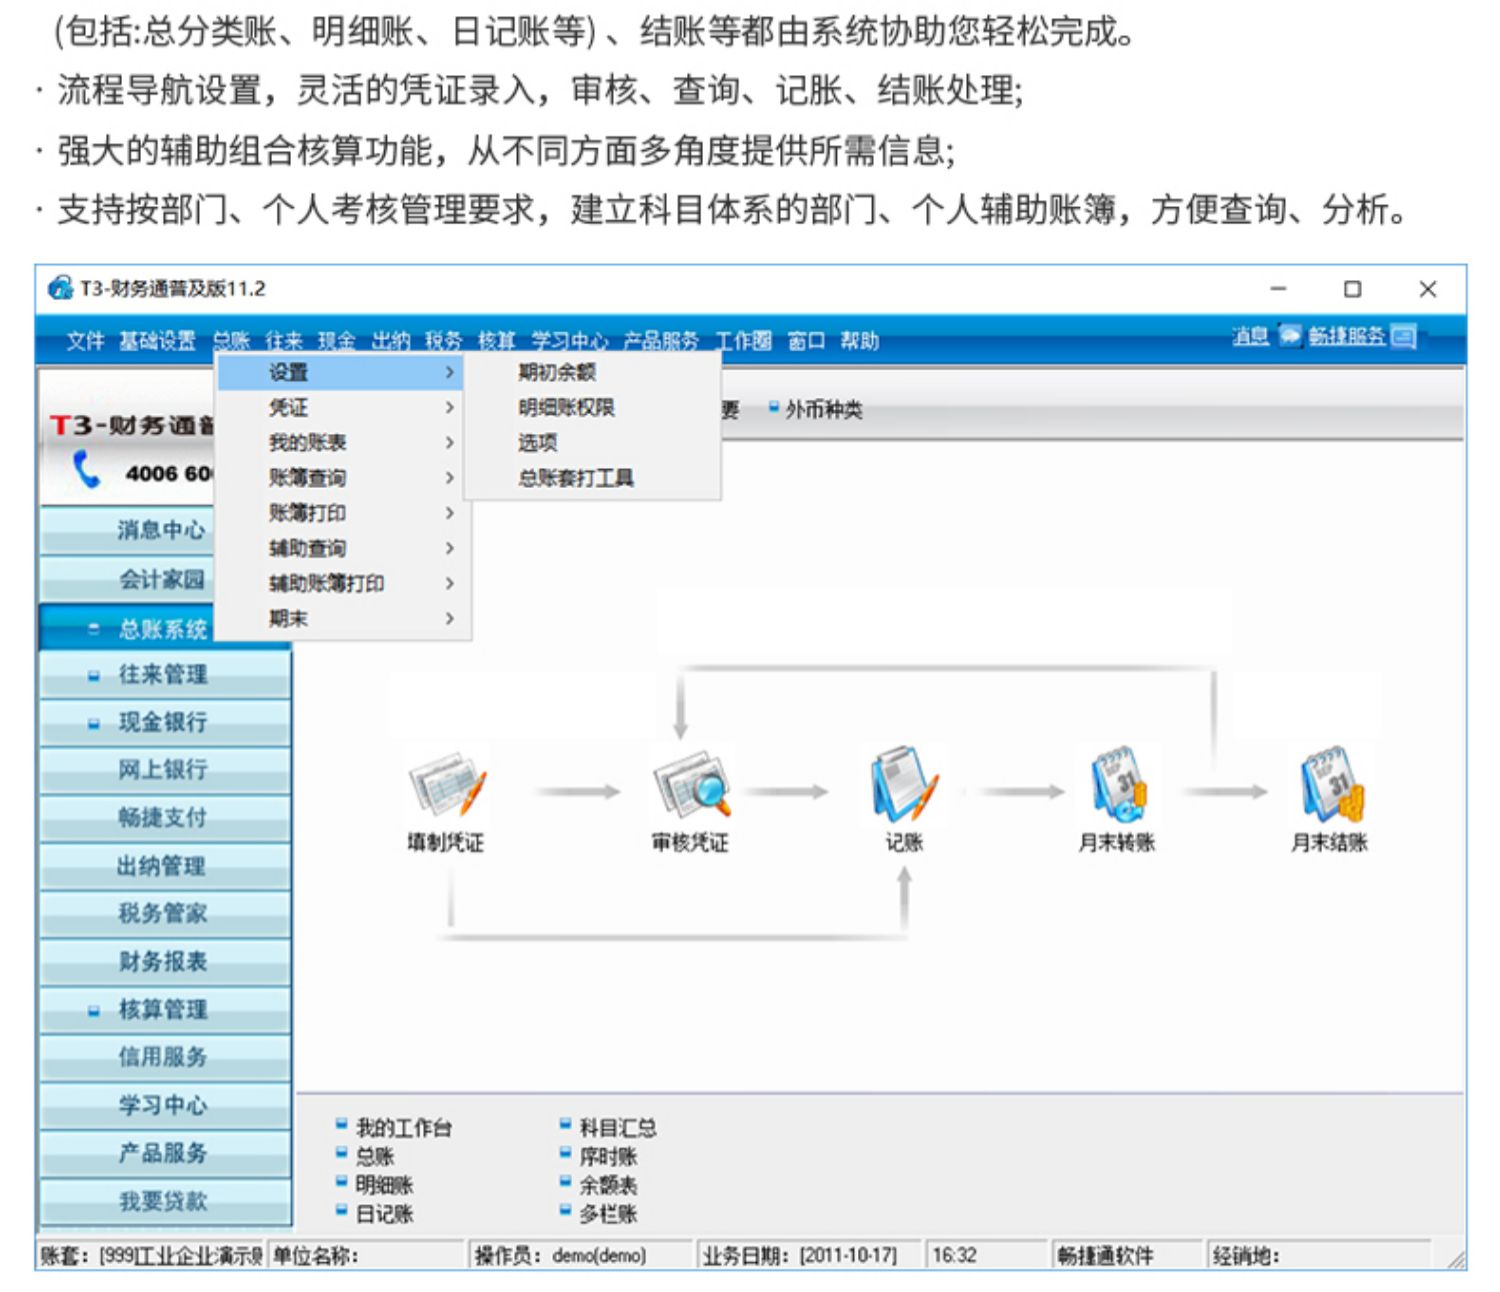Image resolution: width=1500 pixels, height=1292 pixels.
Task: Click the 消息 link in header
Action: (1250, 336)
